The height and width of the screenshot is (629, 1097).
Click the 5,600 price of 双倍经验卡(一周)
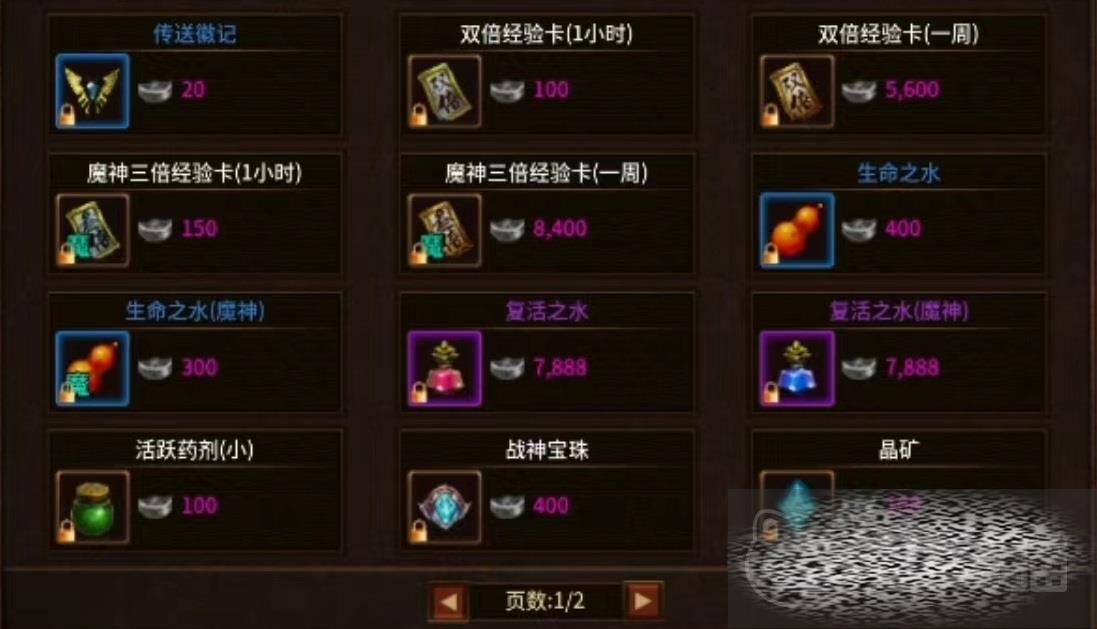point(912,89)
